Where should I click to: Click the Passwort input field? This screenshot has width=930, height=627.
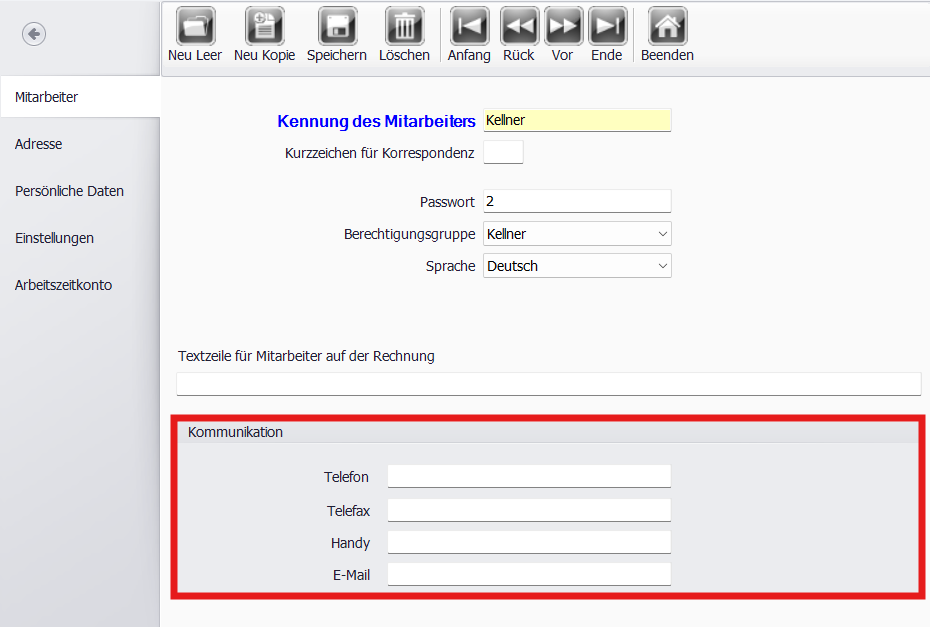tap(577, 201)
